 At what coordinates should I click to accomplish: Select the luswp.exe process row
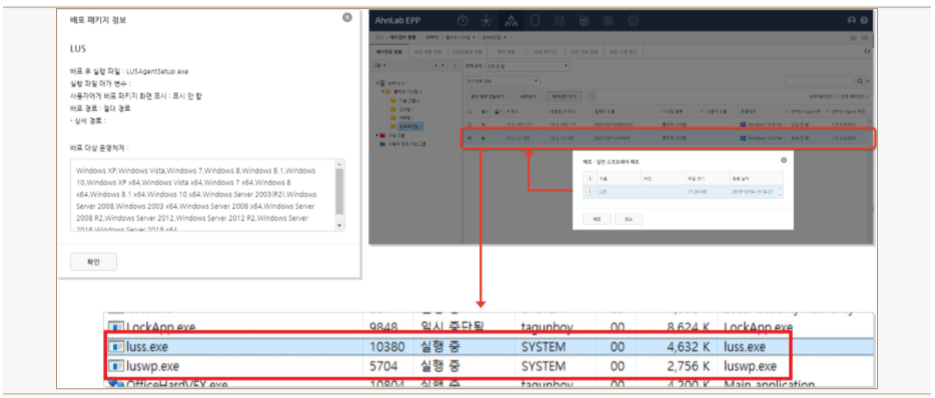click(x=489, y=366)
